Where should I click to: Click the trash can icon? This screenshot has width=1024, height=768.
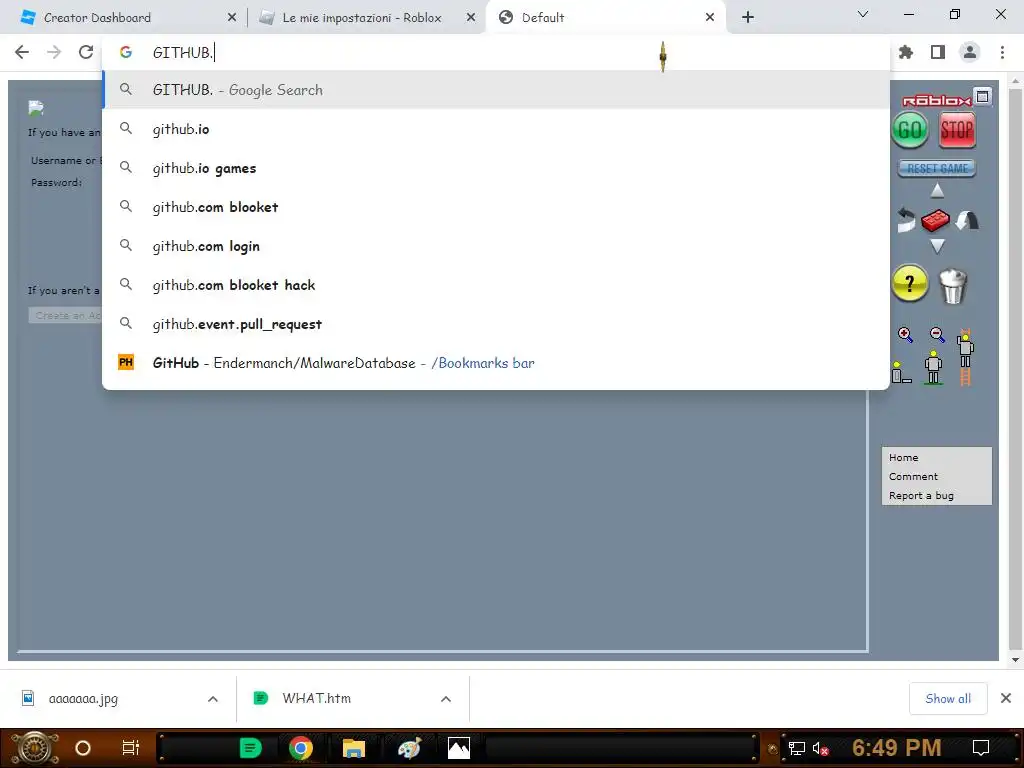(953, 286)
